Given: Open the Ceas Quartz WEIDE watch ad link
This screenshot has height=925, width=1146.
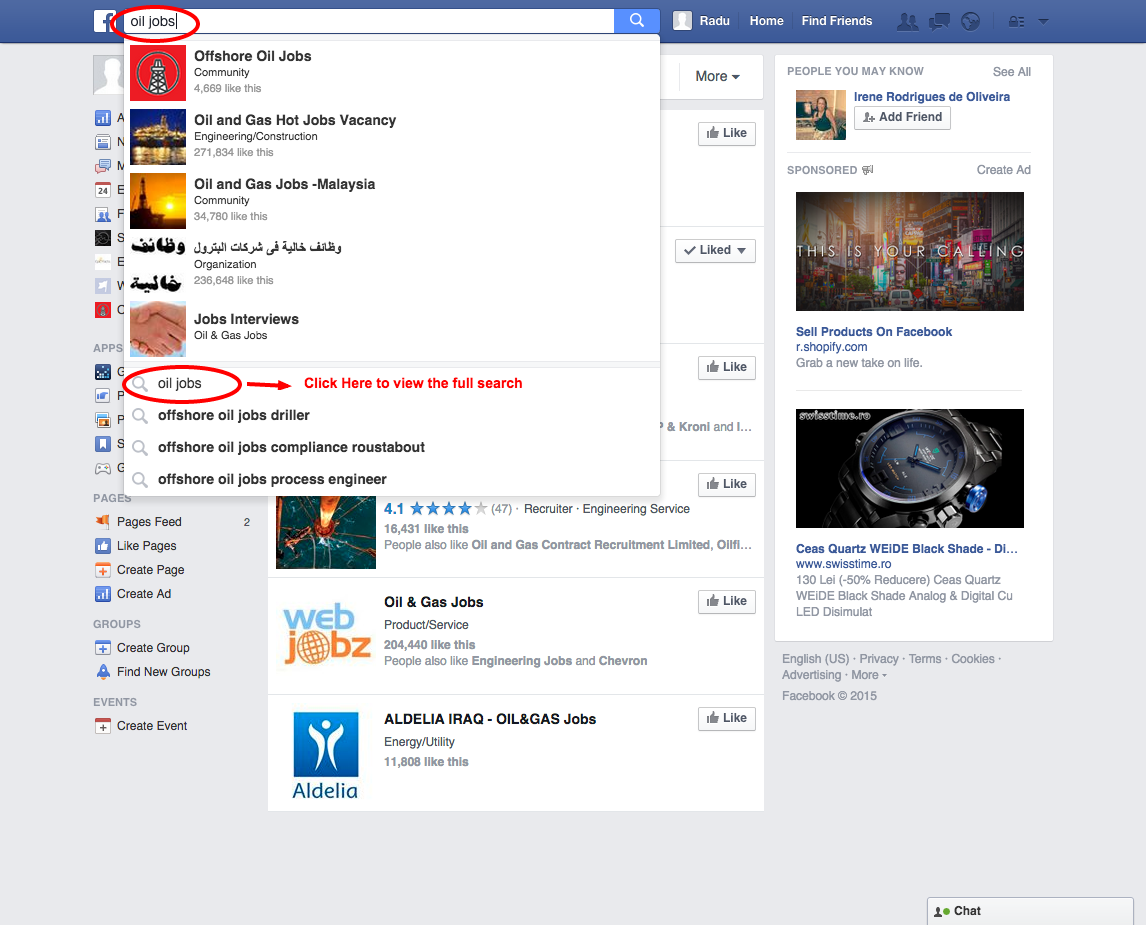Looking at the screenshot, I should (906, 549).
